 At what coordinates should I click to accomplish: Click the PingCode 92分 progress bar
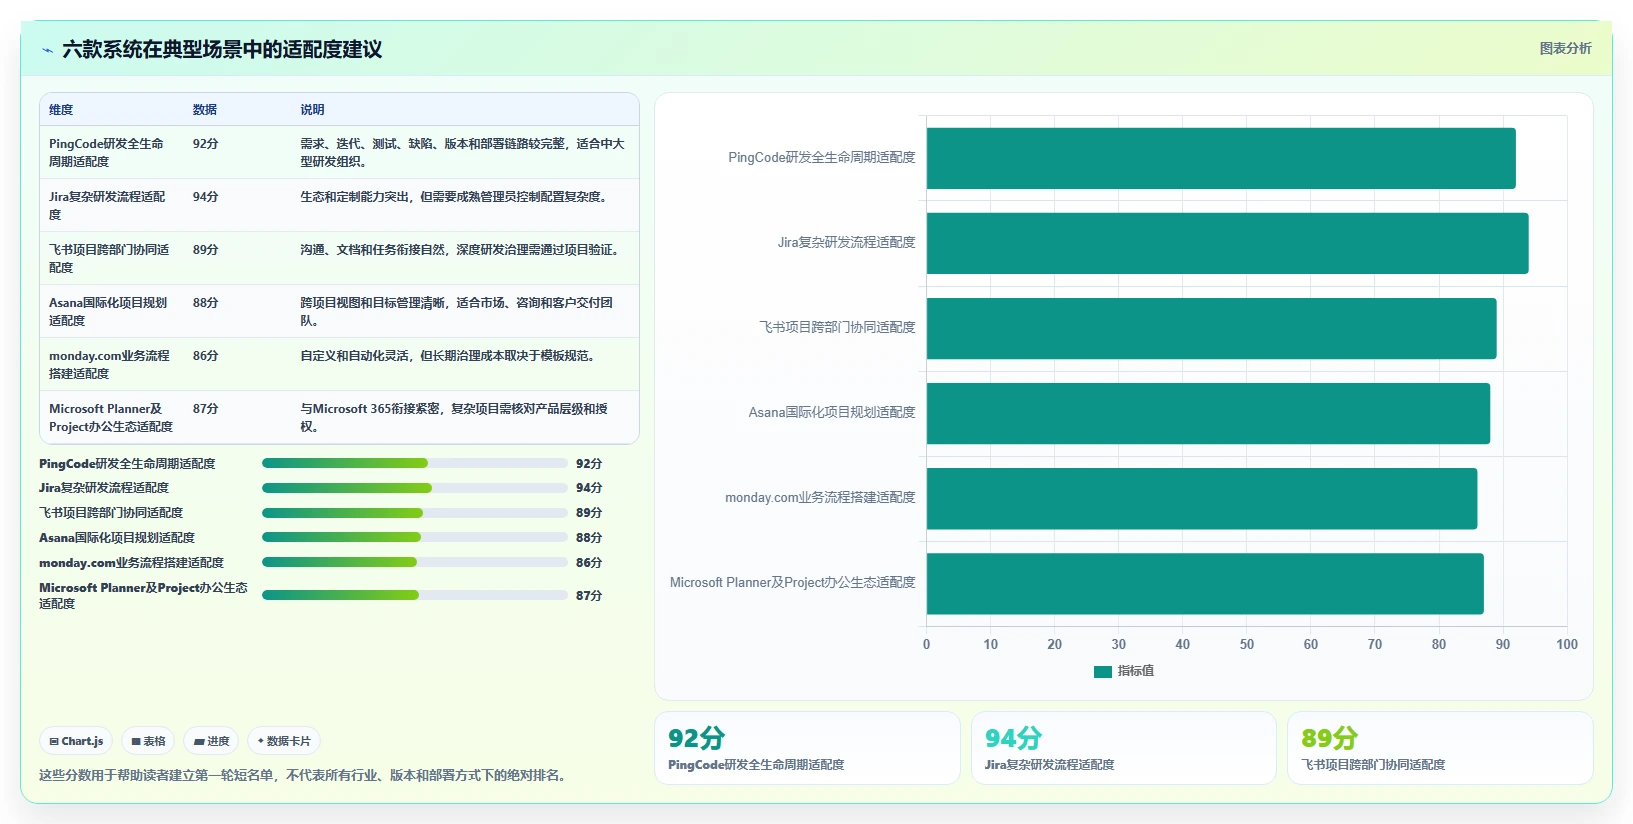pyautogui.click(x=415, y=463)
